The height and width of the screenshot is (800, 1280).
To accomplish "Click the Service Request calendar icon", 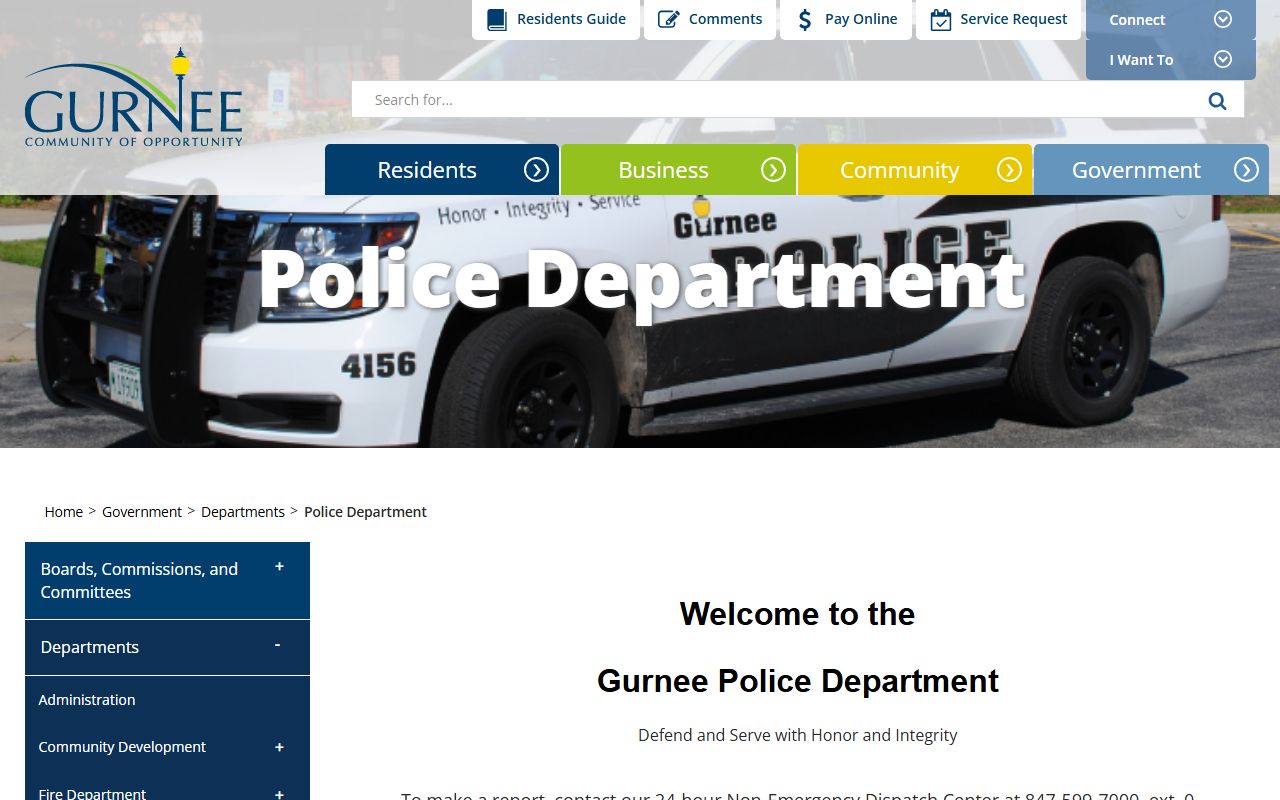I will tap(941, 20).
